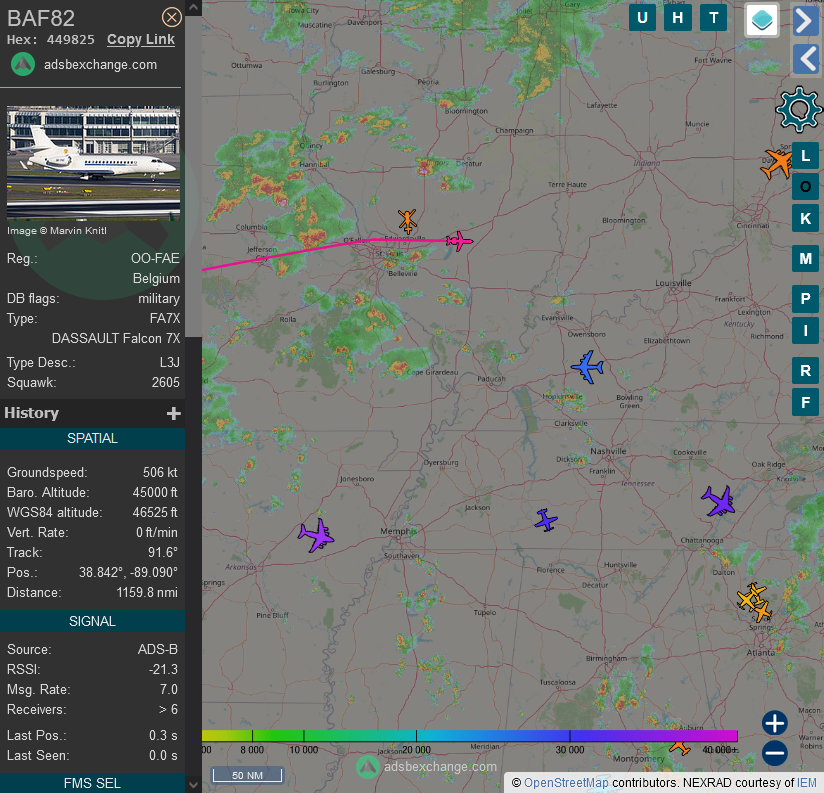
Task: Click the hex code 449825
Action: [70, 40]
